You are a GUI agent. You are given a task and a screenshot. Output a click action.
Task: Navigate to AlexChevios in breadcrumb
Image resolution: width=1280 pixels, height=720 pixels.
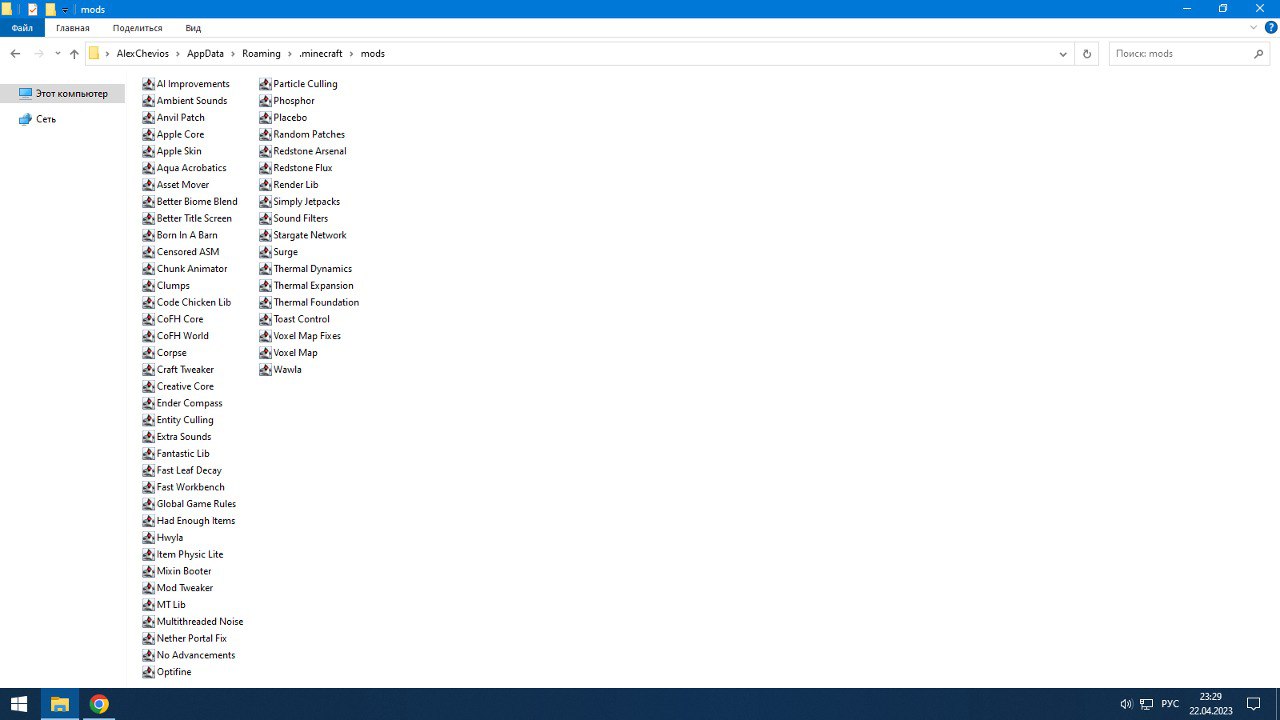142,54
